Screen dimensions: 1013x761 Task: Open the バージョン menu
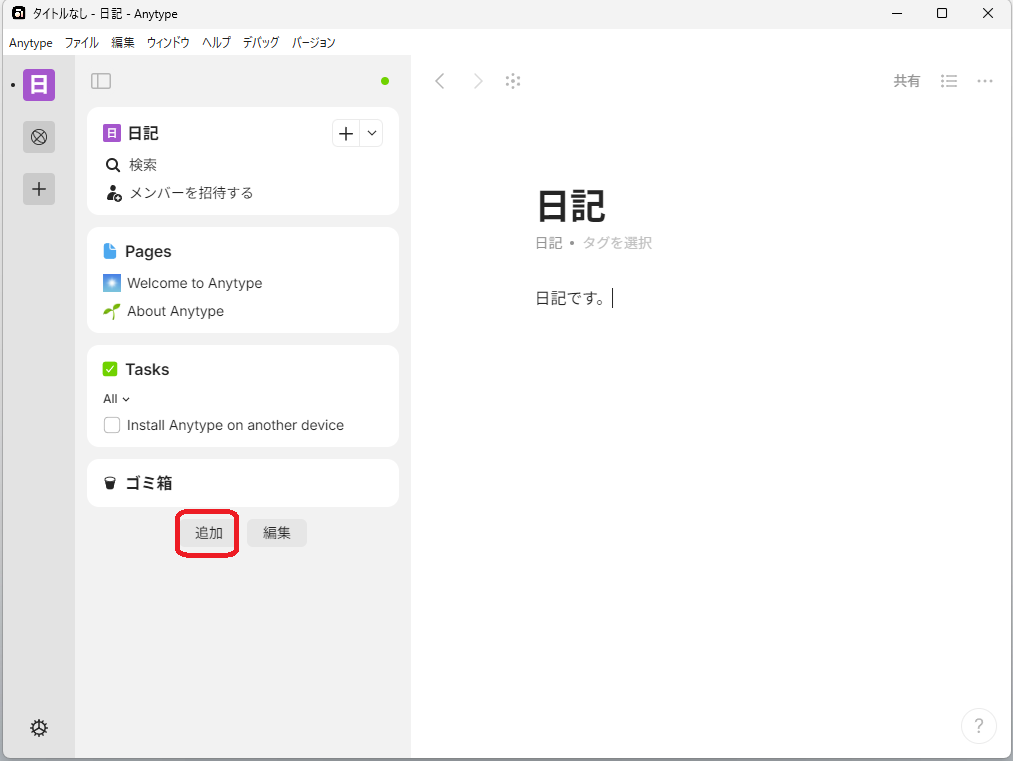(x=313, y=43)
